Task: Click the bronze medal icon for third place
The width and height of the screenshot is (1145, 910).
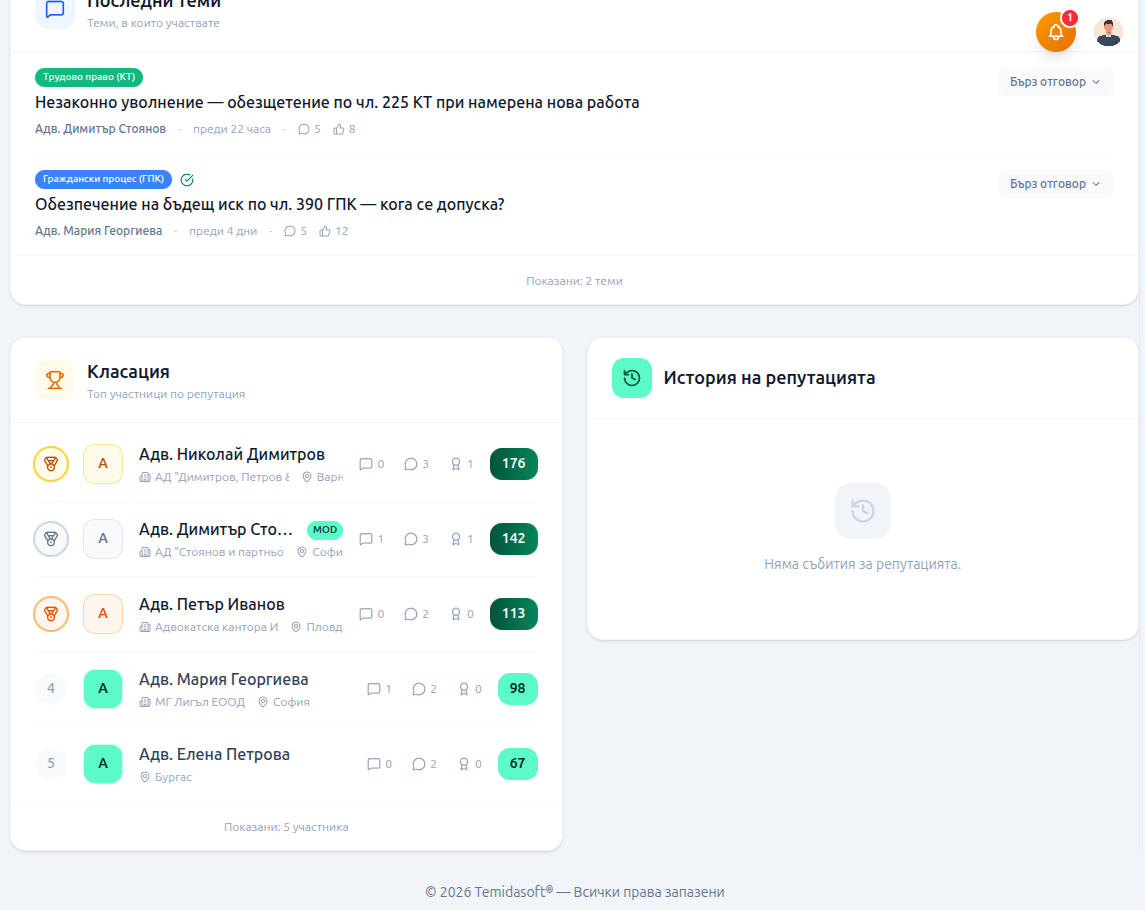Action: click(x=51, y=614)
